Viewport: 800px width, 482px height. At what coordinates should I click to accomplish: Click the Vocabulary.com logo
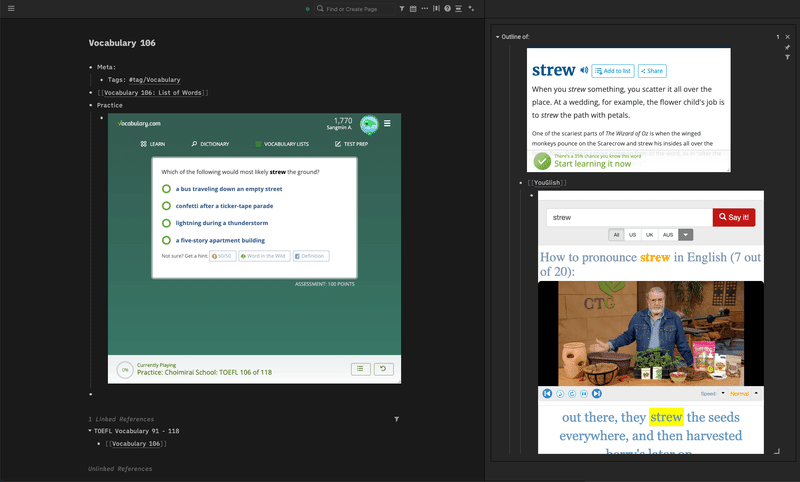139,123
